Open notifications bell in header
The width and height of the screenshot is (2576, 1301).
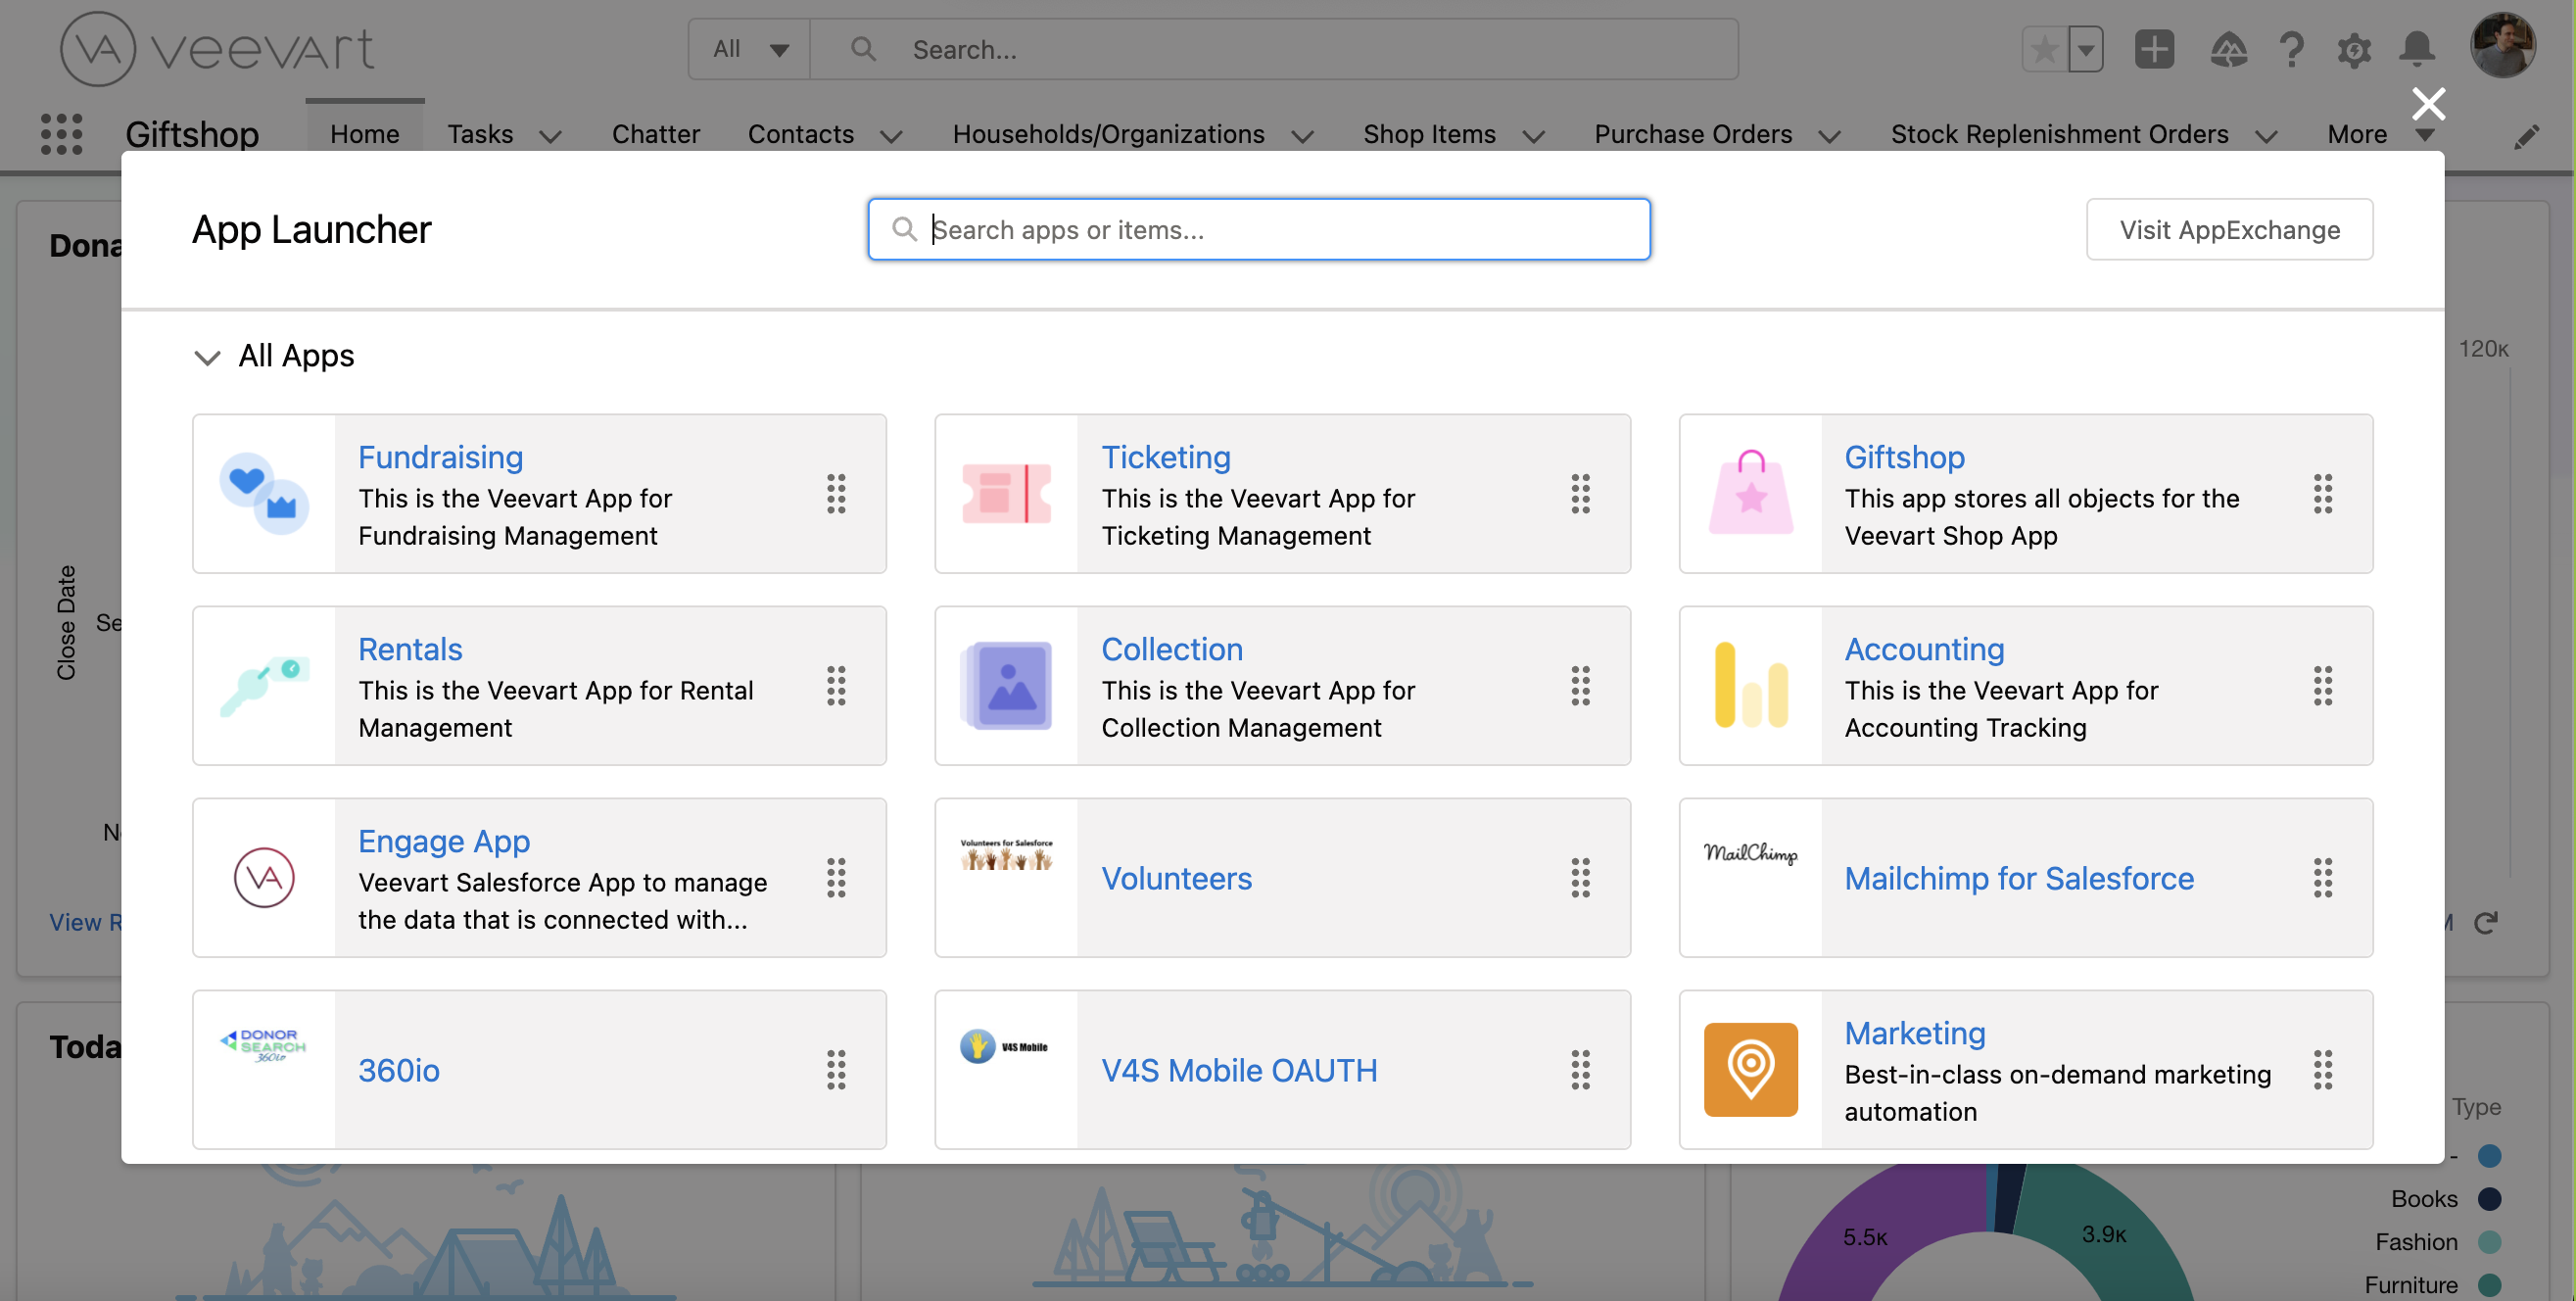[x=2417, y=49]
